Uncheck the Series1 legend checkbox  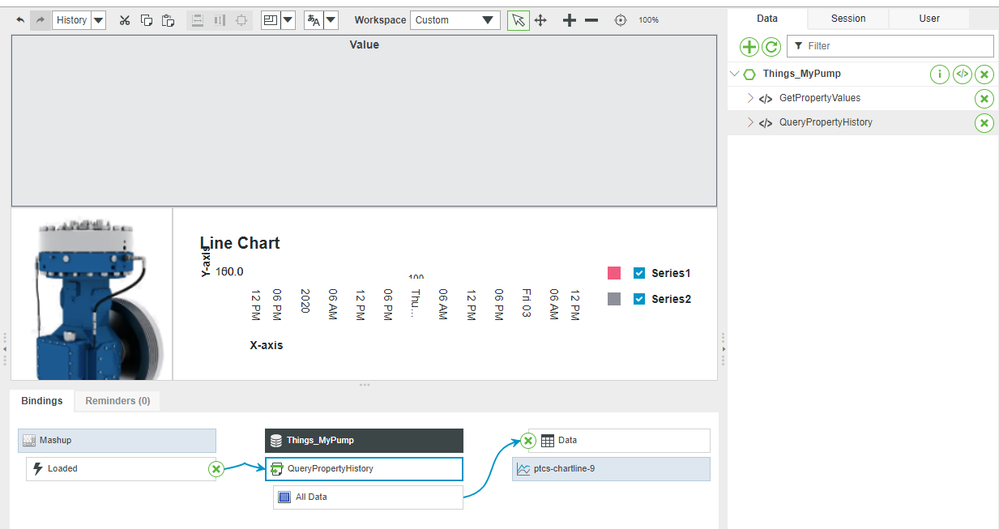[x=639, y=273]
